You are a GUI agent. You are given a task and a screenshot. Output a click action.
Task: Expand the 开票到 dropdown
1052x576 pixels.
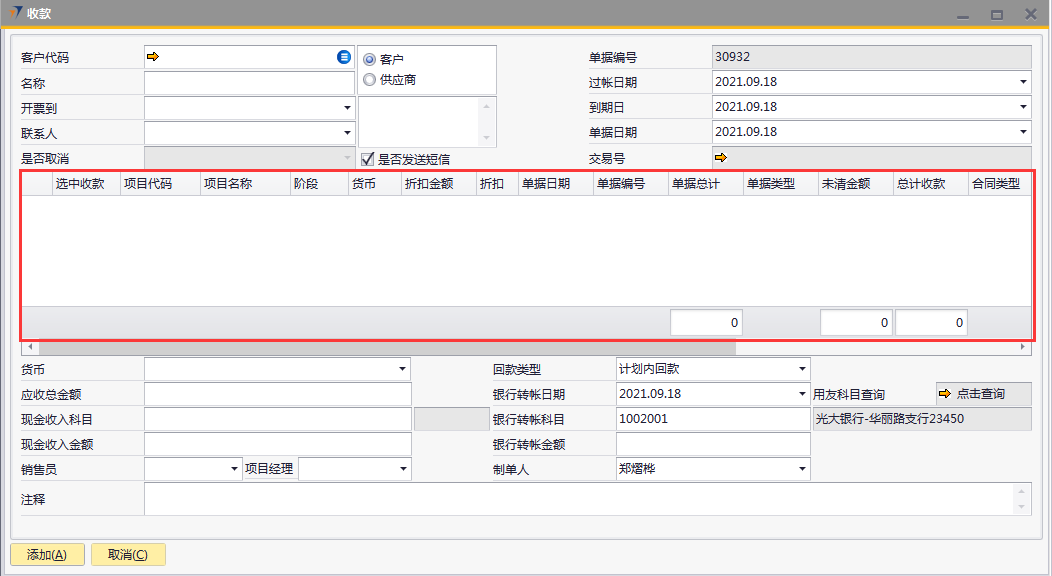point(347,107)
